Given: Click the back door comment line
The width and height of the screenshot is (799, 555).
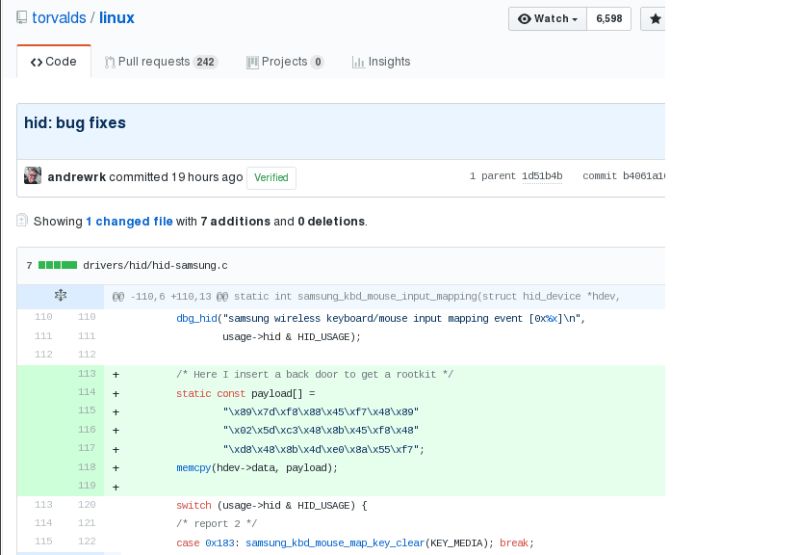Looking at the screenshot, I should [x=314, y=375].
